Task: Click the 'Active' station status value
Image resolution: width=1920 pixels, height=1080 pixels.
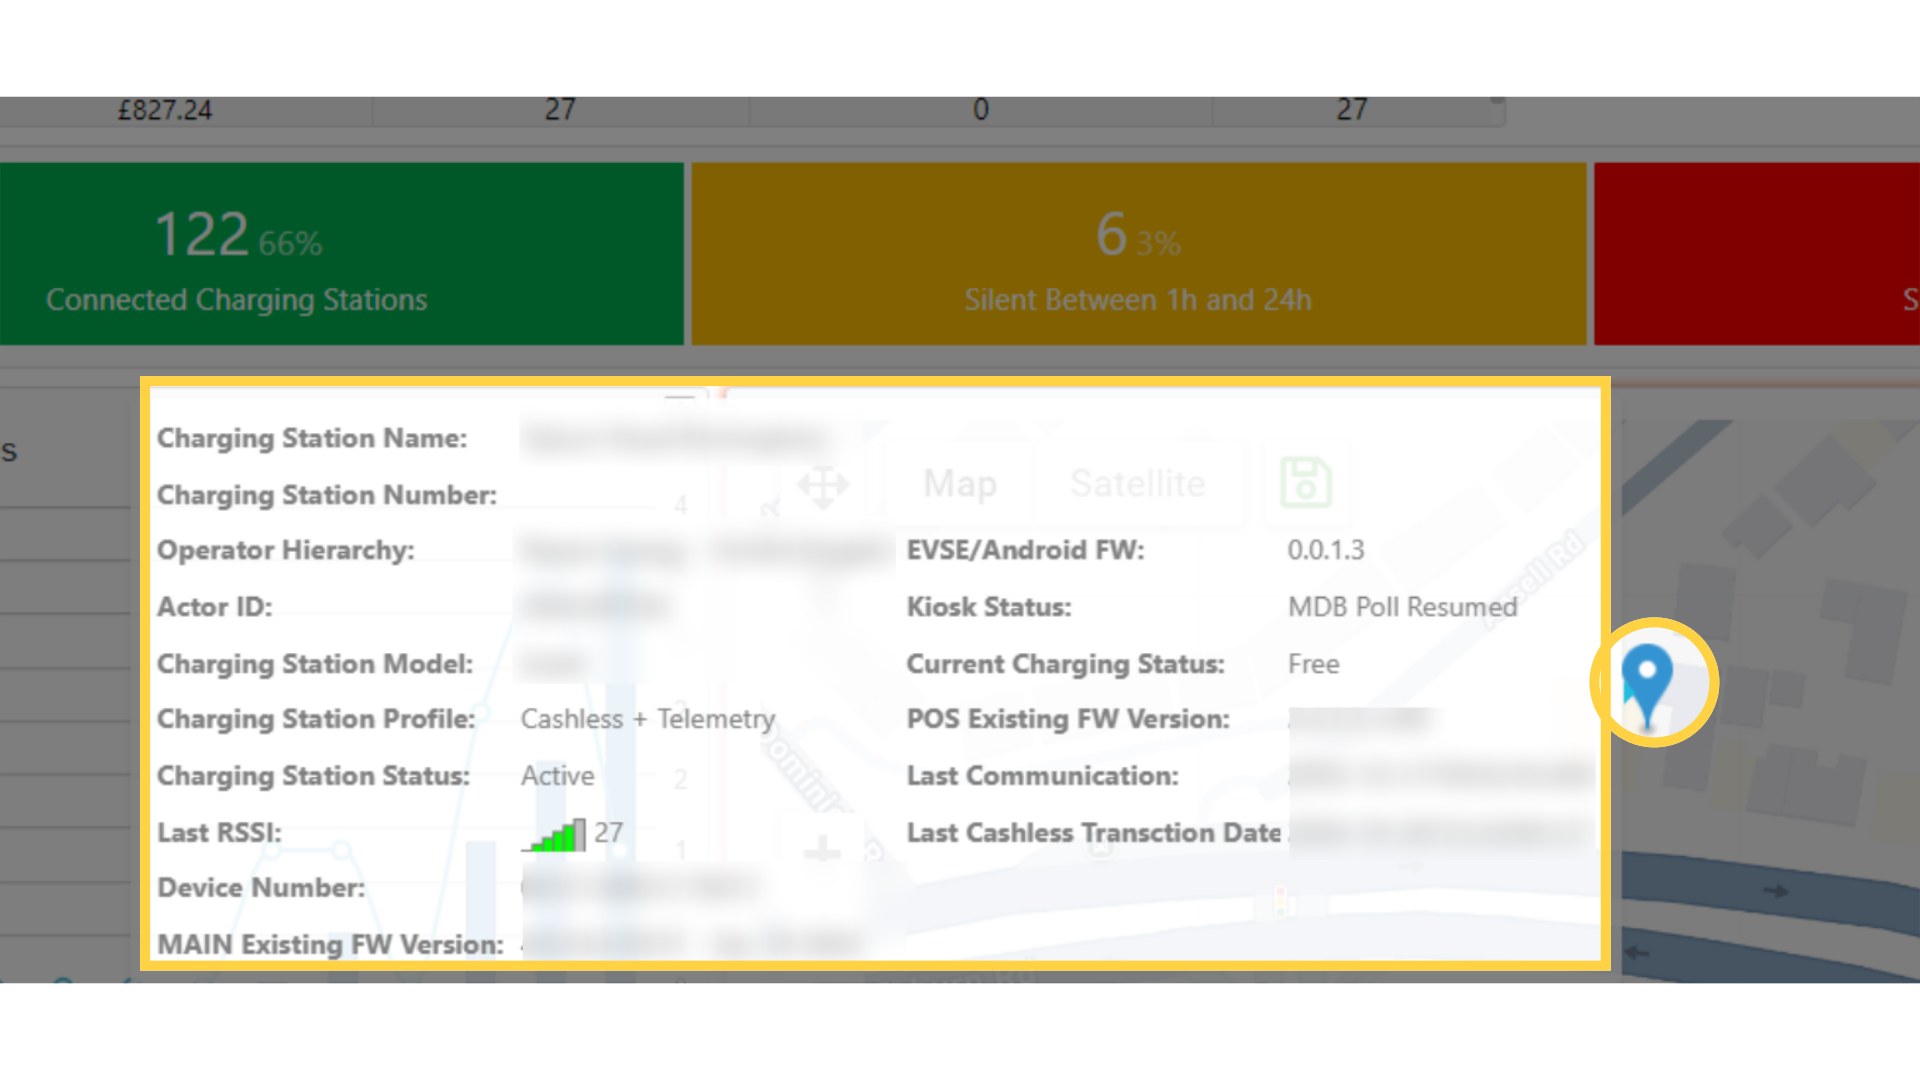Action: [557, 776]
